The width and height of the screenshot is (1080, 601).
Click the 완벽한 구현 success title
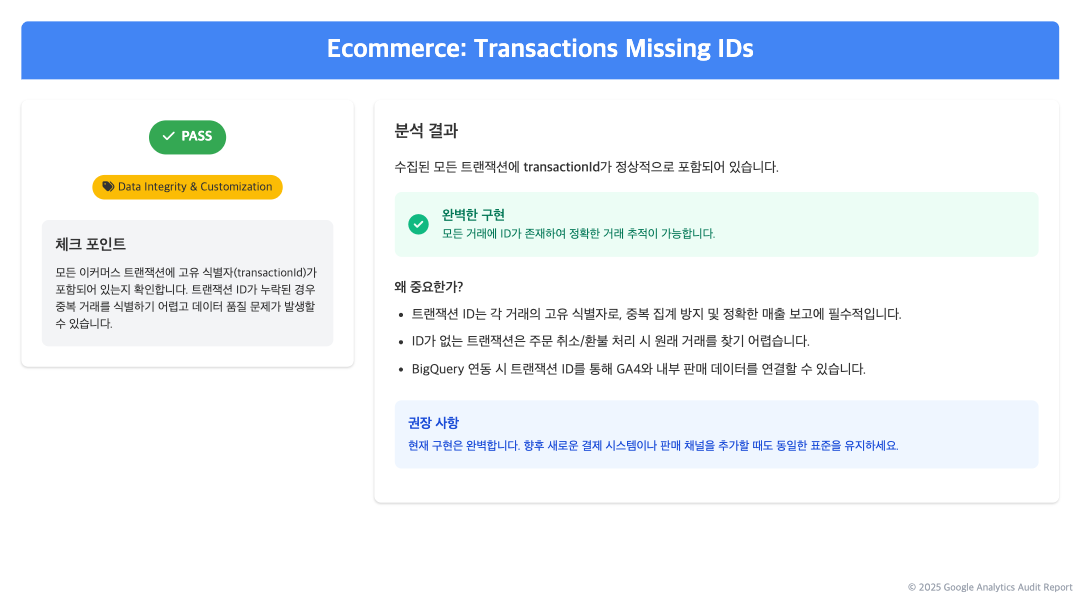tap(473, 215)
